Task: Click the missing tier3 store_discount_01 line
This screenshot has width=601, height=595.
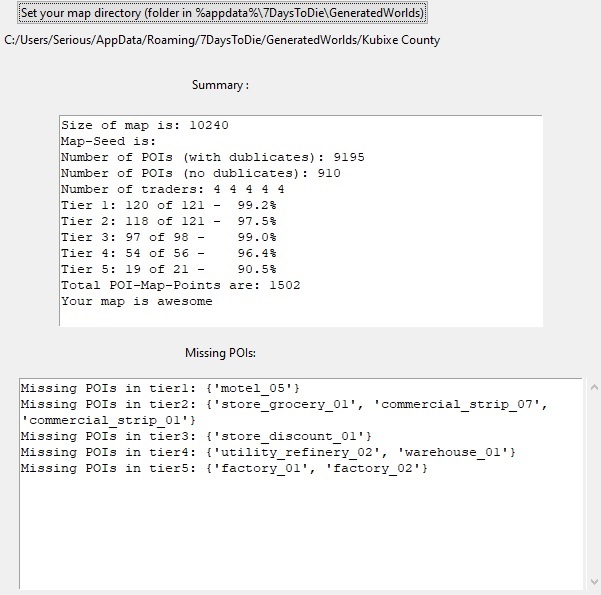Action: 196,436
